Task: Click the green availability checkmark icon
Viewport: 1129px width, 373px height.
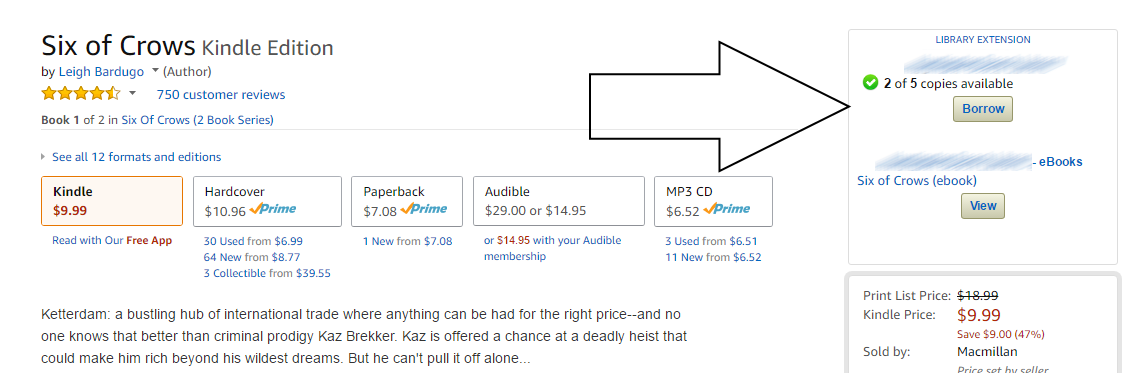Action: point(870,83)
